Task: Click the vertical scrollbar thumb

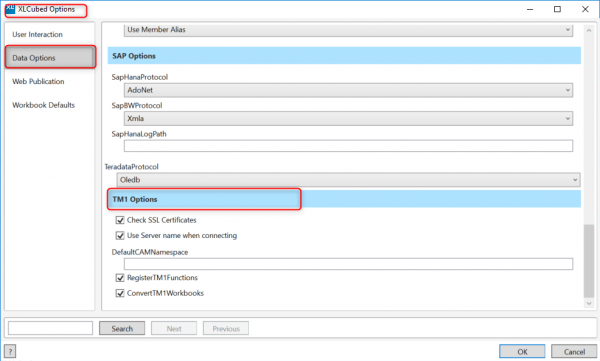Action: click(x=589, y=261)
